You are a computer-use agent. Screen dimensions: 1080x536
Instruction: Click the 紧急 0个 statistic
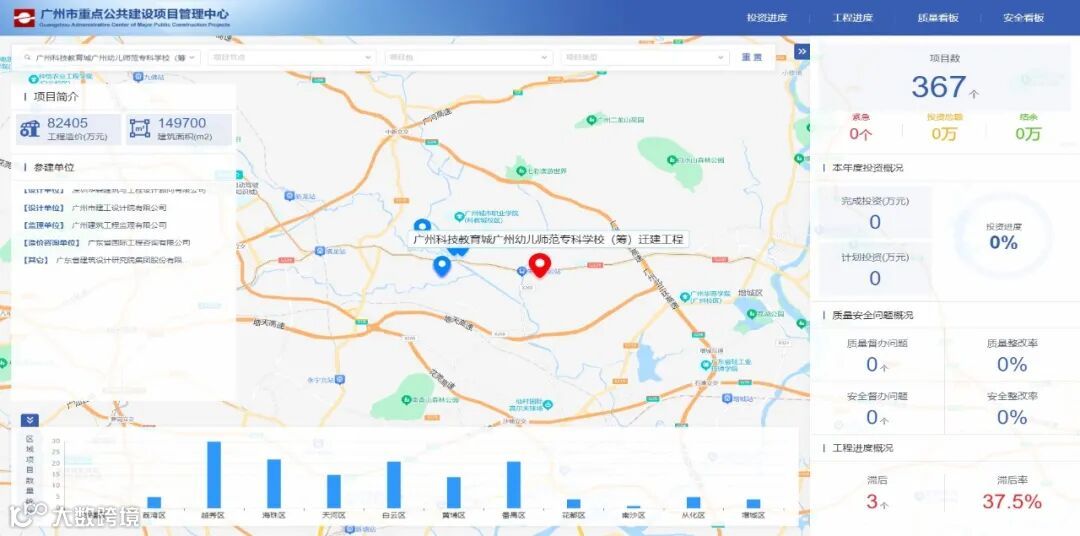click(860, 127)
